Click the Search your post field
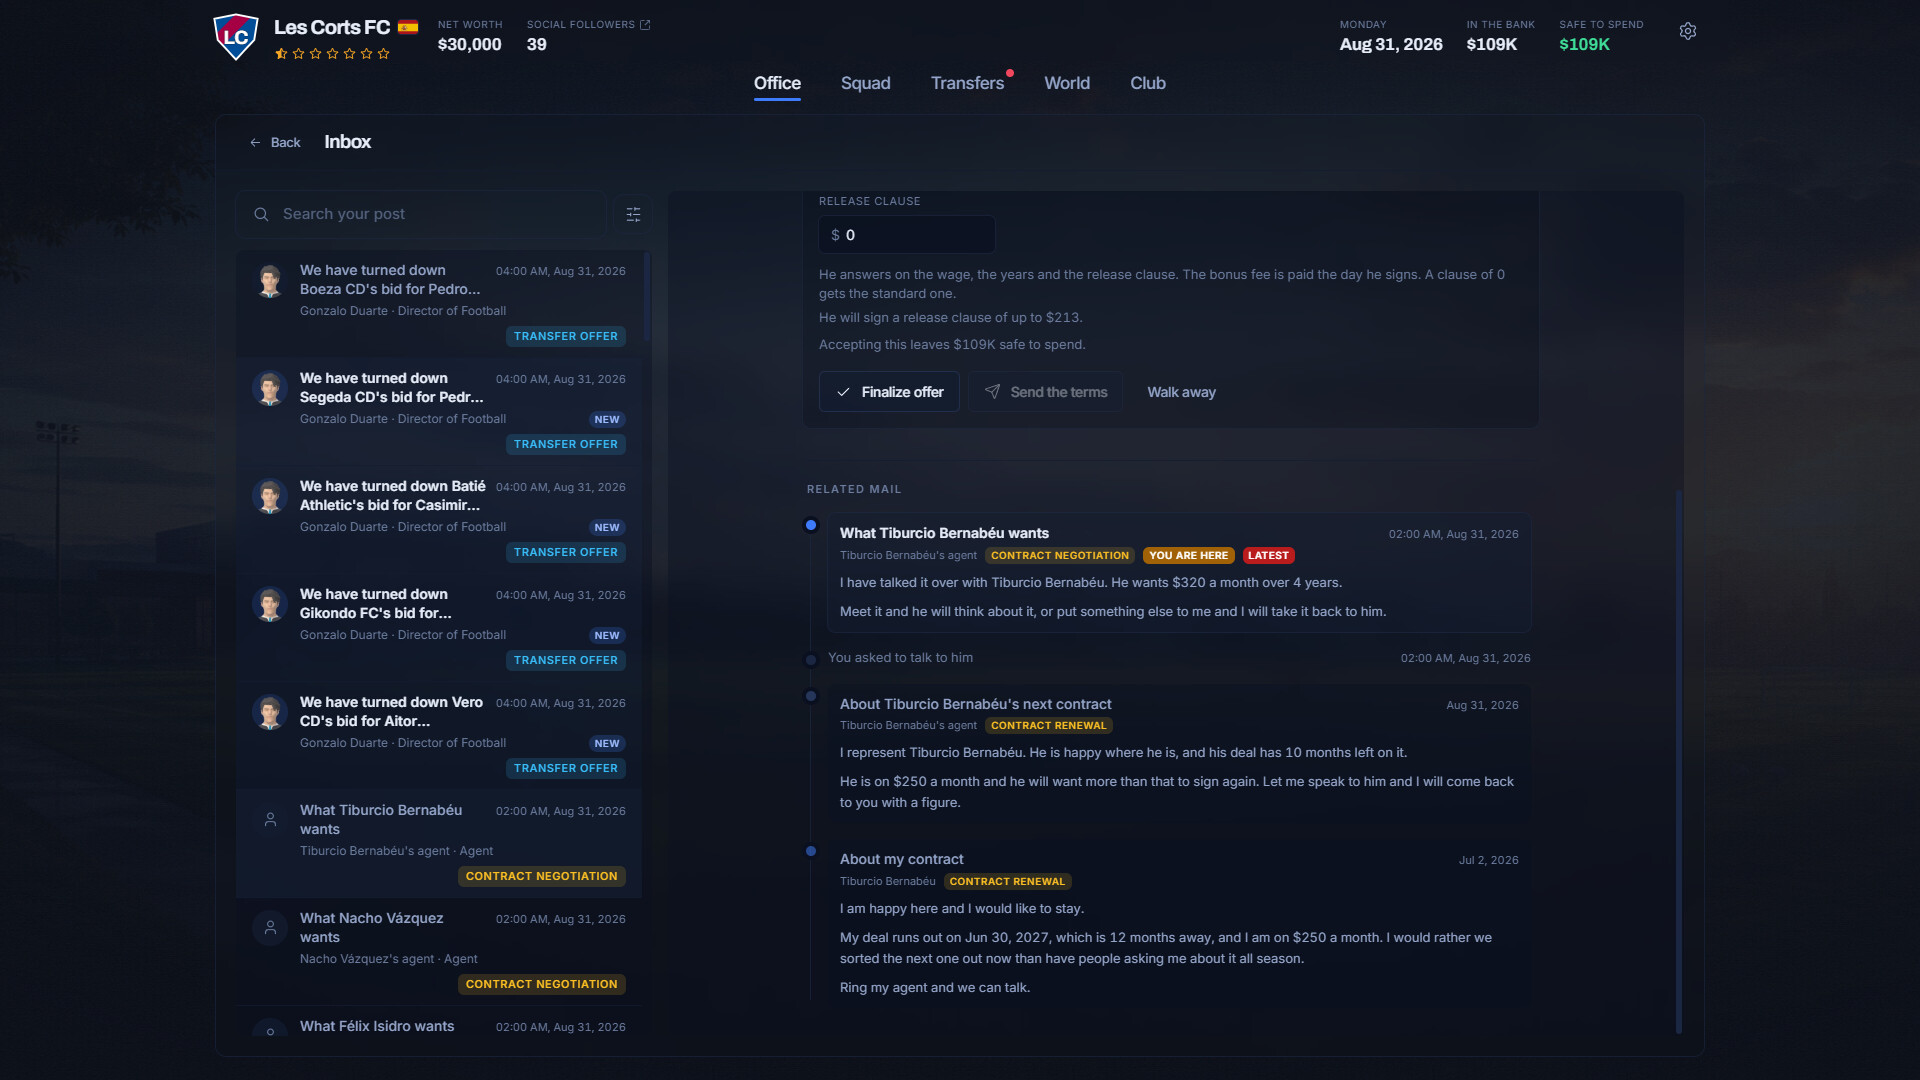 click(x=421, y=214)
